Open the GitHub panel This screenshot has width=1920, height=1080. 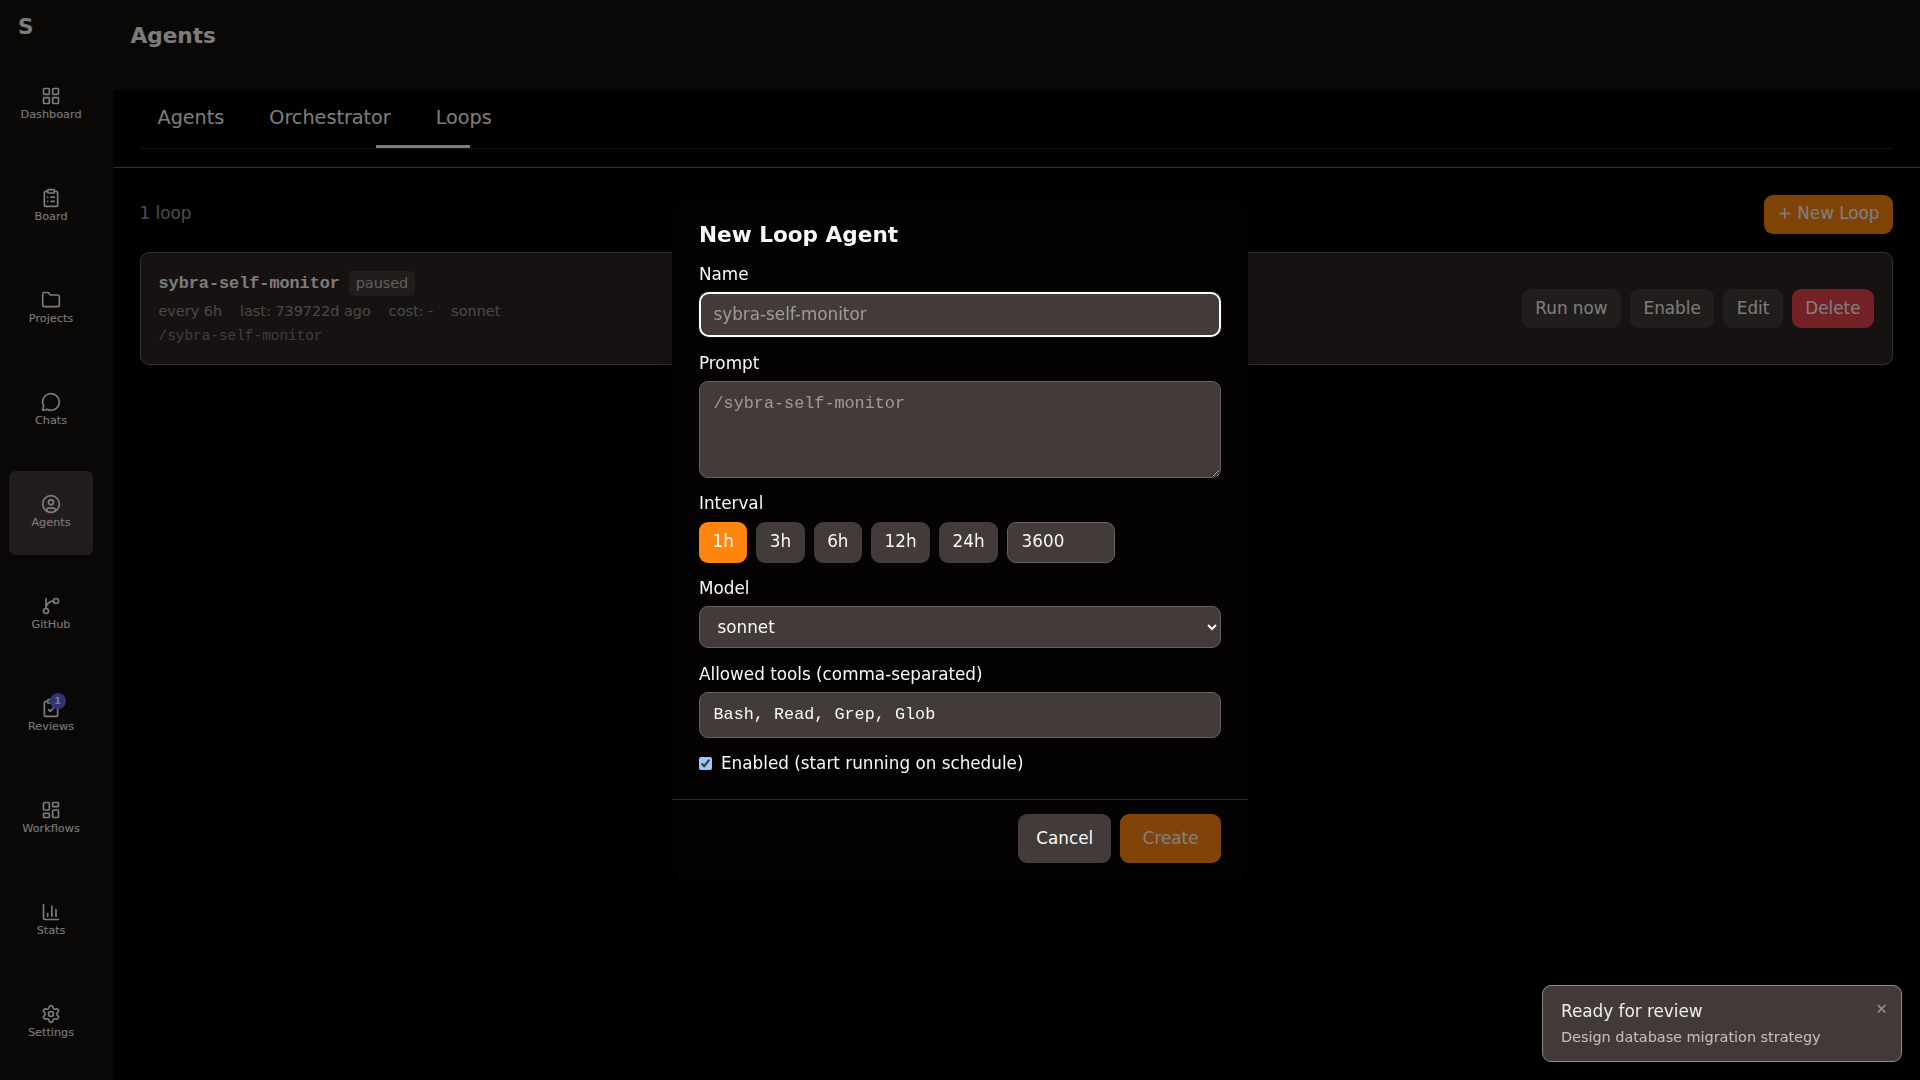(50, 613)
